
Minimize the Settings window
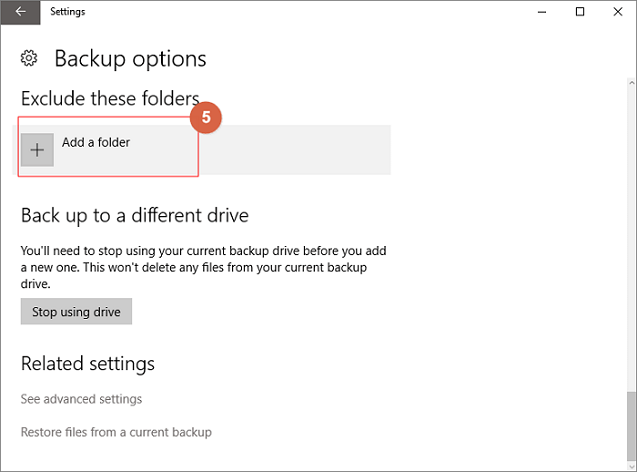coord(542,12)
